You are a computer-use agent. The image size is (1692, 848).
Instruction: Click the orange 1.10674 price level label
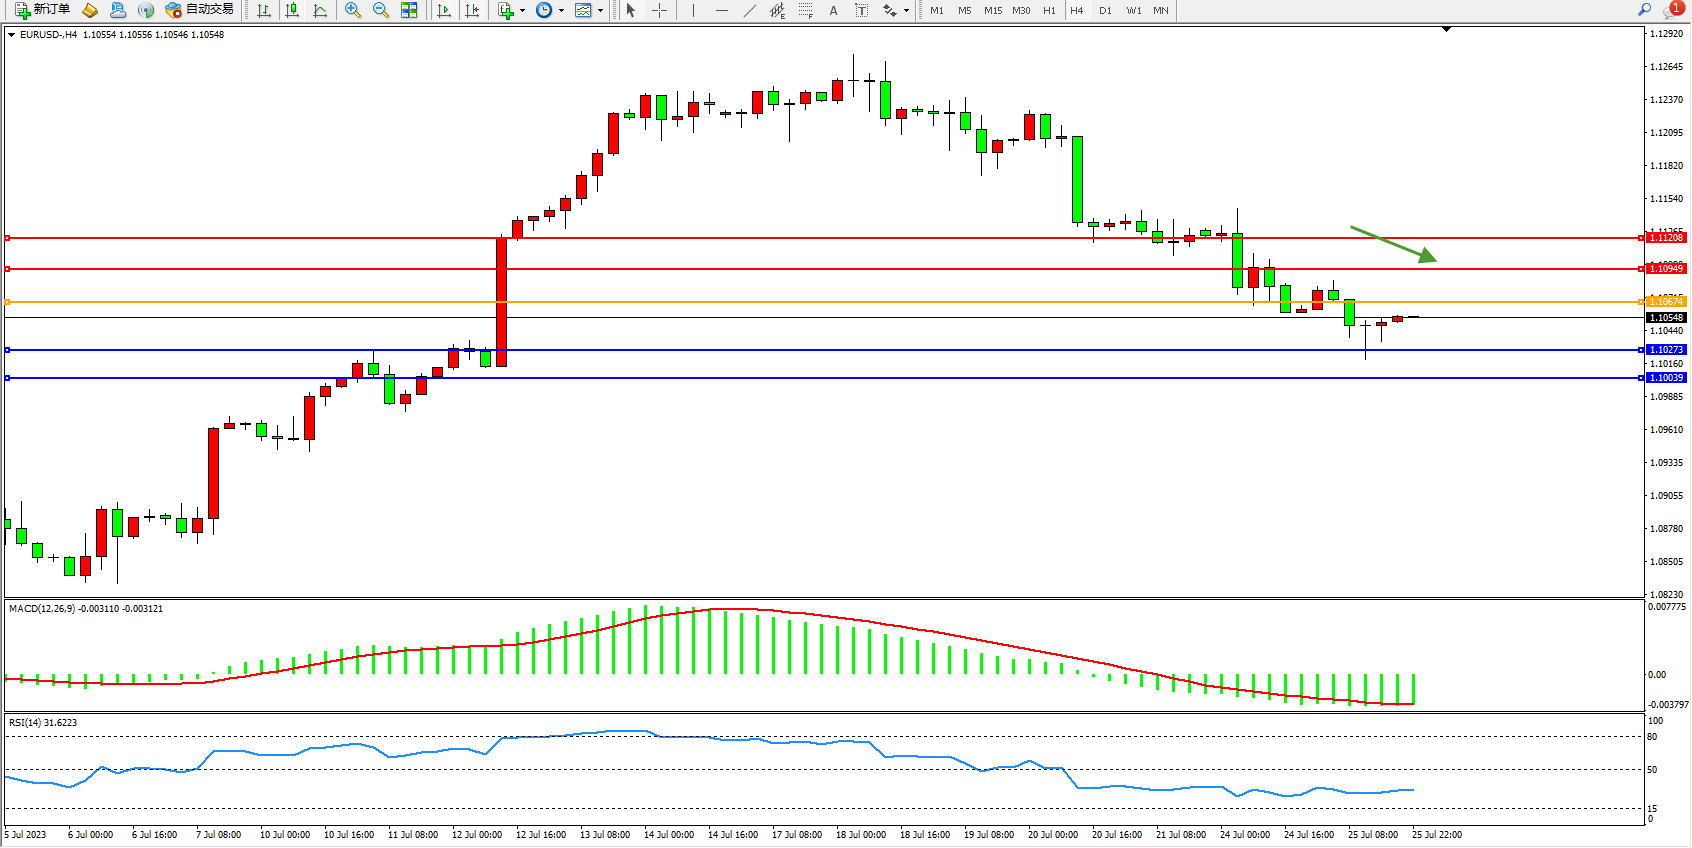(1666, 301)
